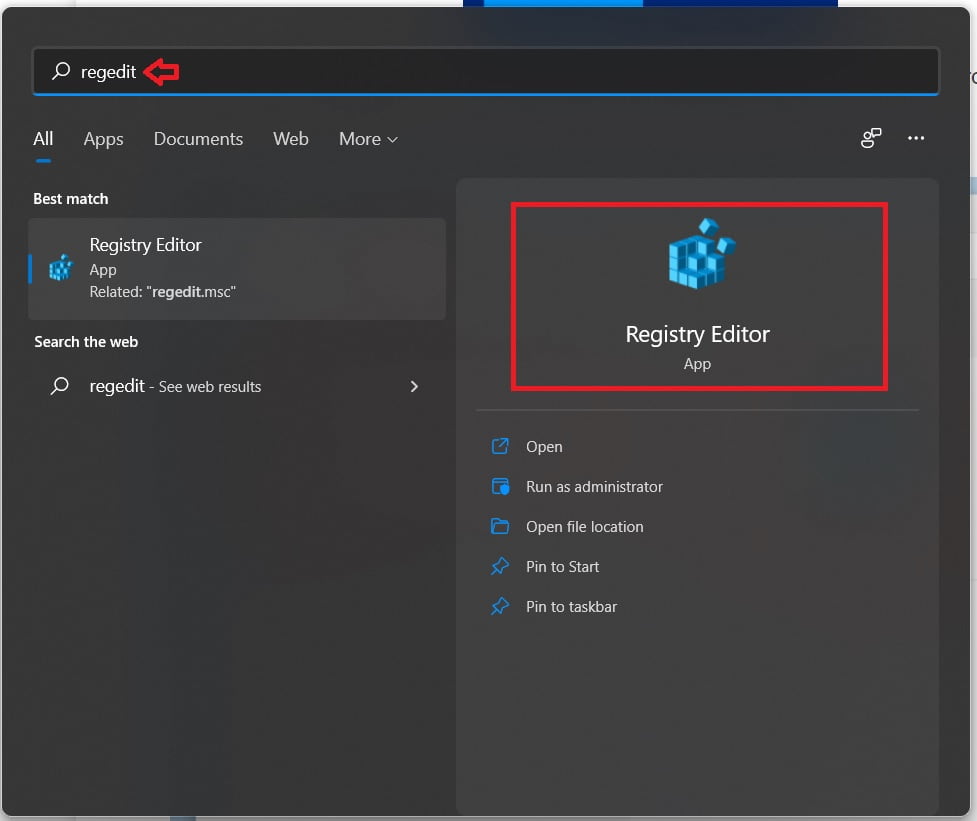This screenshot has height=821, width=977.
Task: Select the All tab
Action: (x=43, y=139)
